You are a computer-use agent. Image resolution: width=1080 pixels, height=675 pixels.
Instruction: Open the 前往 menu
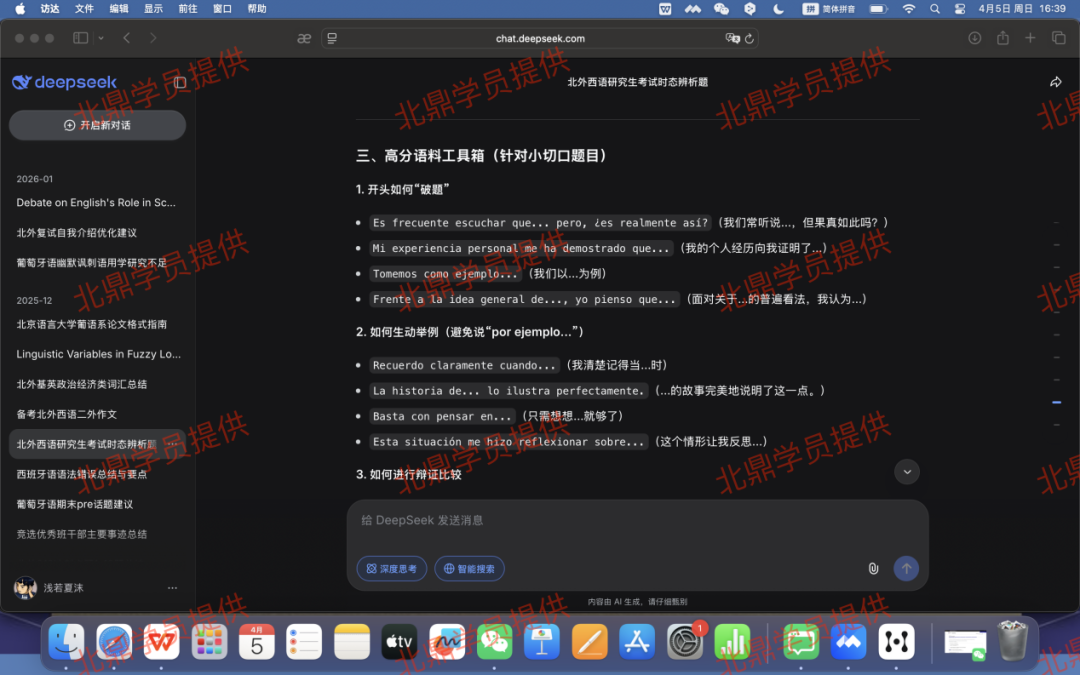click(x=187, y=9)
